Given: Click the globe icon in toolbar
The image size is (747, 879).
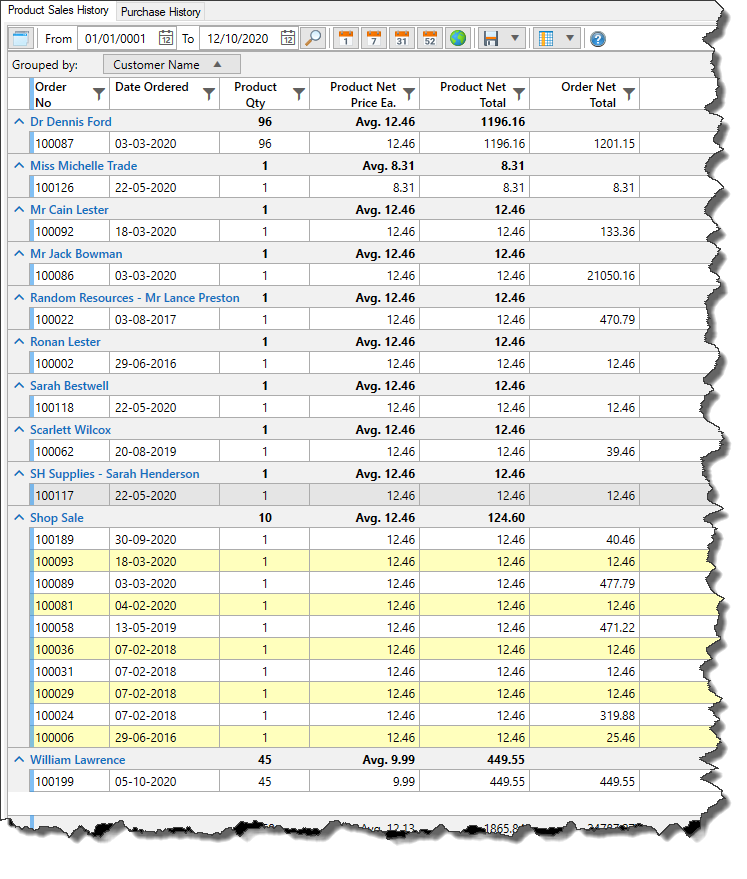Looking at the screenshot, I should [x=457, y=38].
